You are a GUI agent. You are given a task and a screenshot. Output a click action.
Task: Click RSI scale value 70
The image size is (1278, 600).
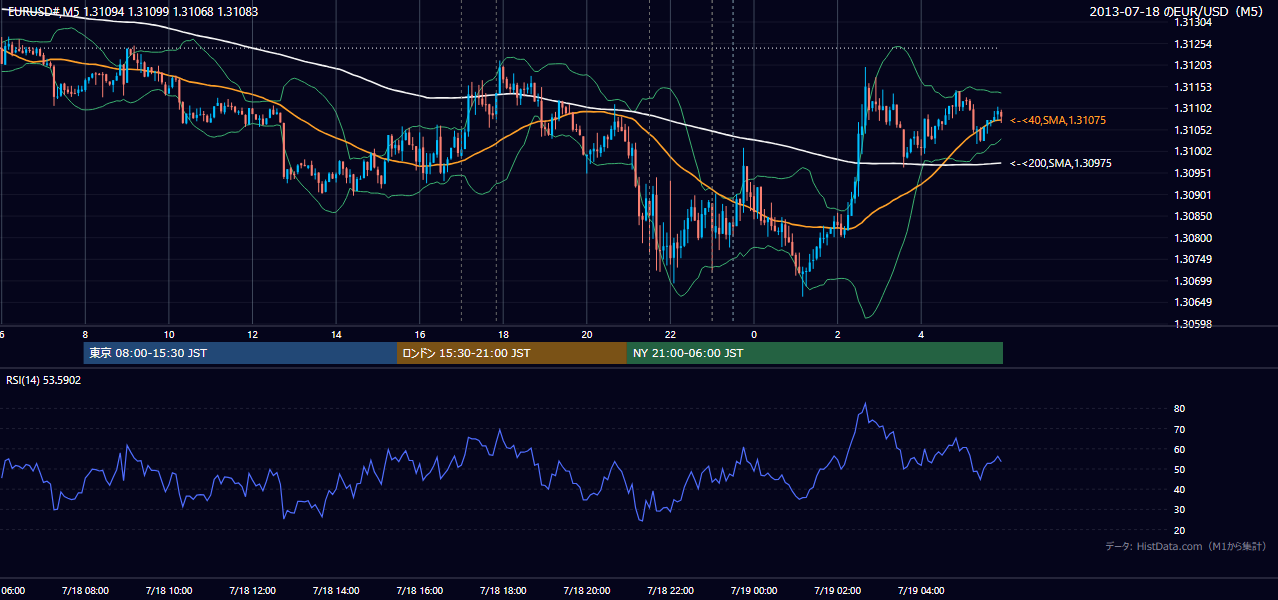pyautogui.click(x=1180, y=429)
